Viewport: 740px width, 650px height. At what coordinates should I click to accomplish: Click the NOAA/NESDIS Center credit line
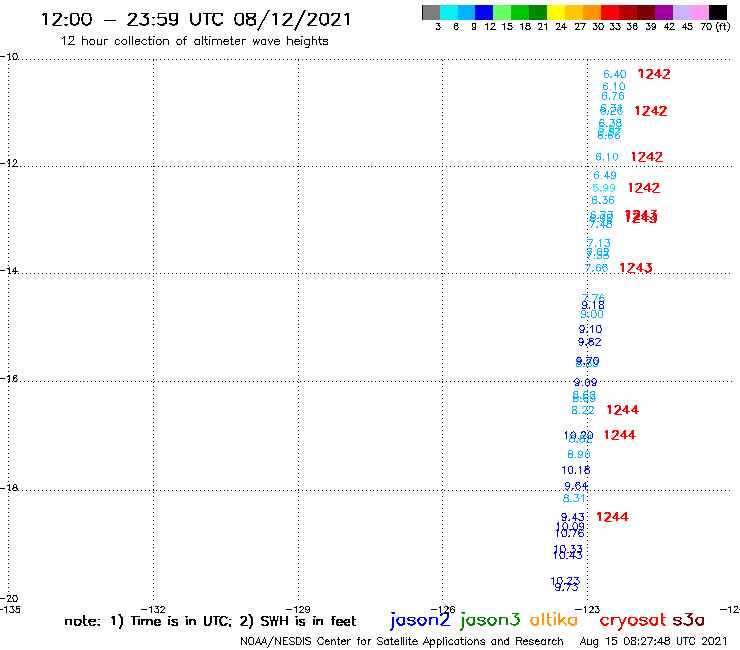(x=402, y=641)
